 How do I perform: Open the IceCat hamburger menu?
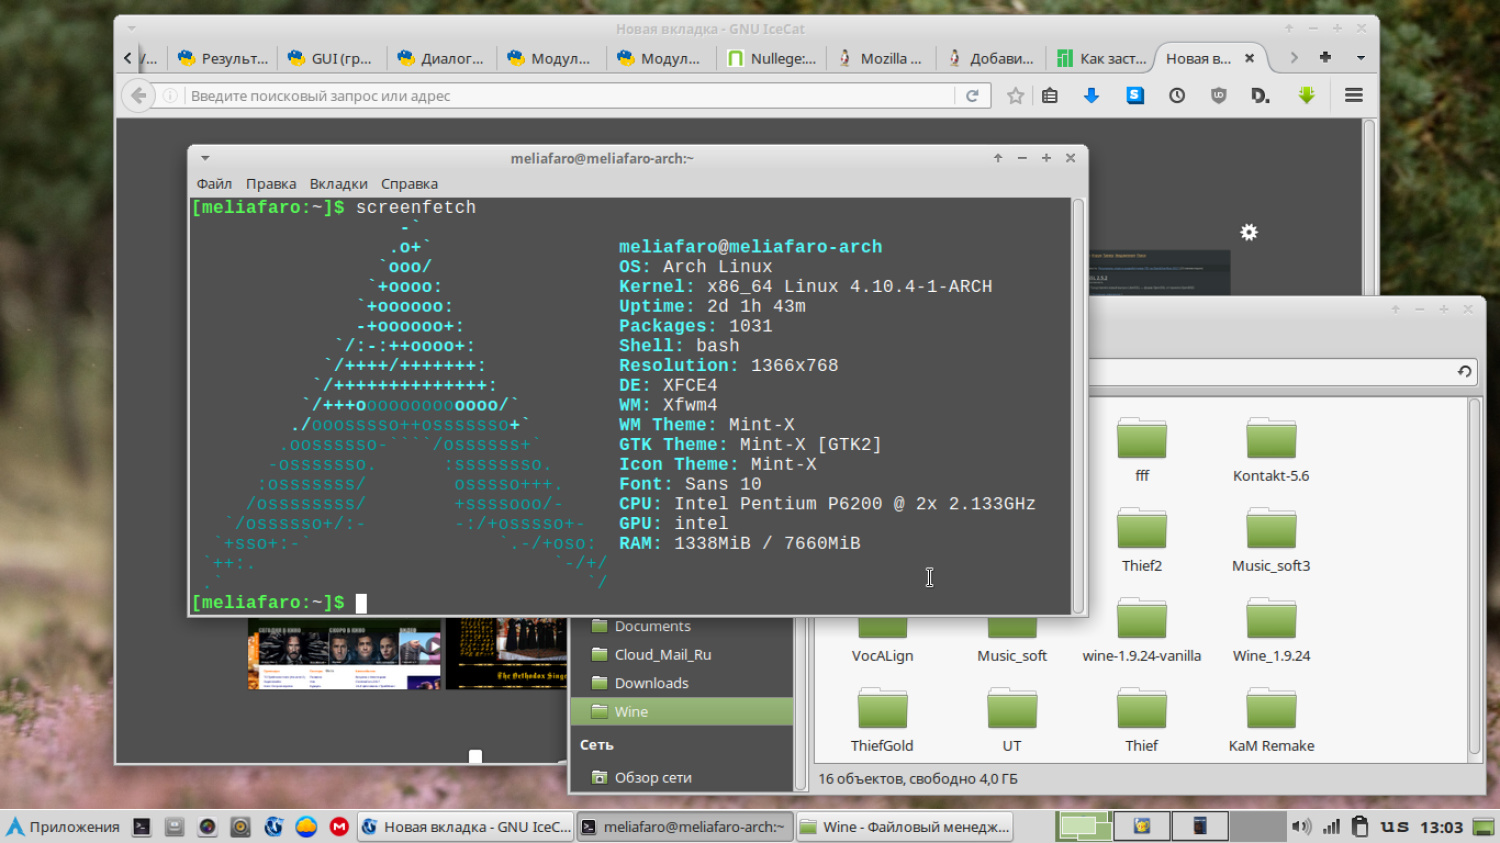pos(1354,95)
